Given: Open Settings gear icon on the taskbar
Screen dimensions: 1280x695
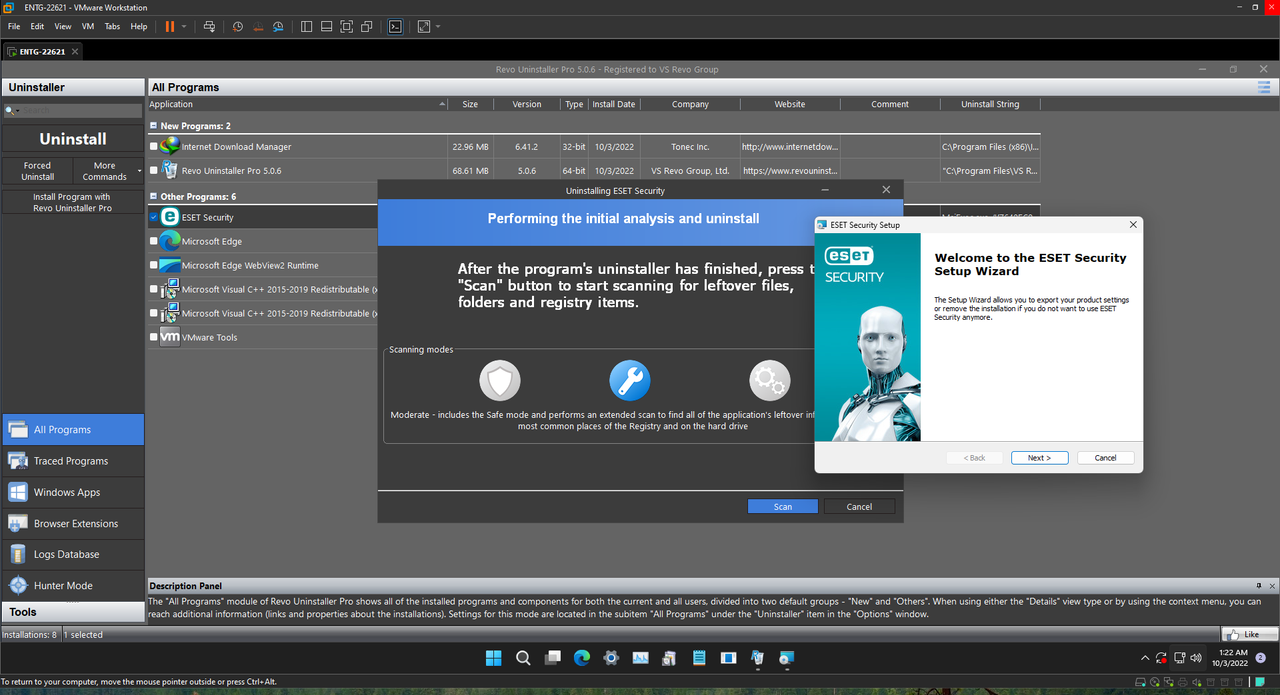Looking at the screenshot, I should [611, 658].
